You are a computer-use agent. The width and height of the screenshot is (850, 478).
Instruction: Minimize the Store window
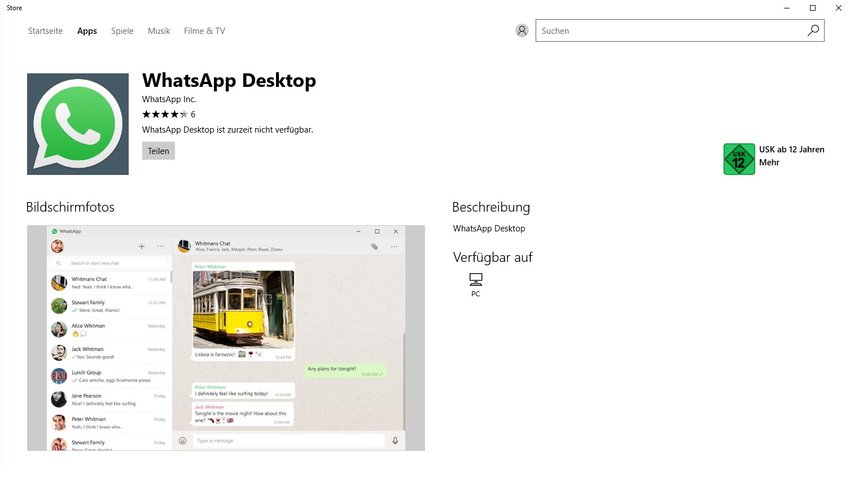point(787,8)
